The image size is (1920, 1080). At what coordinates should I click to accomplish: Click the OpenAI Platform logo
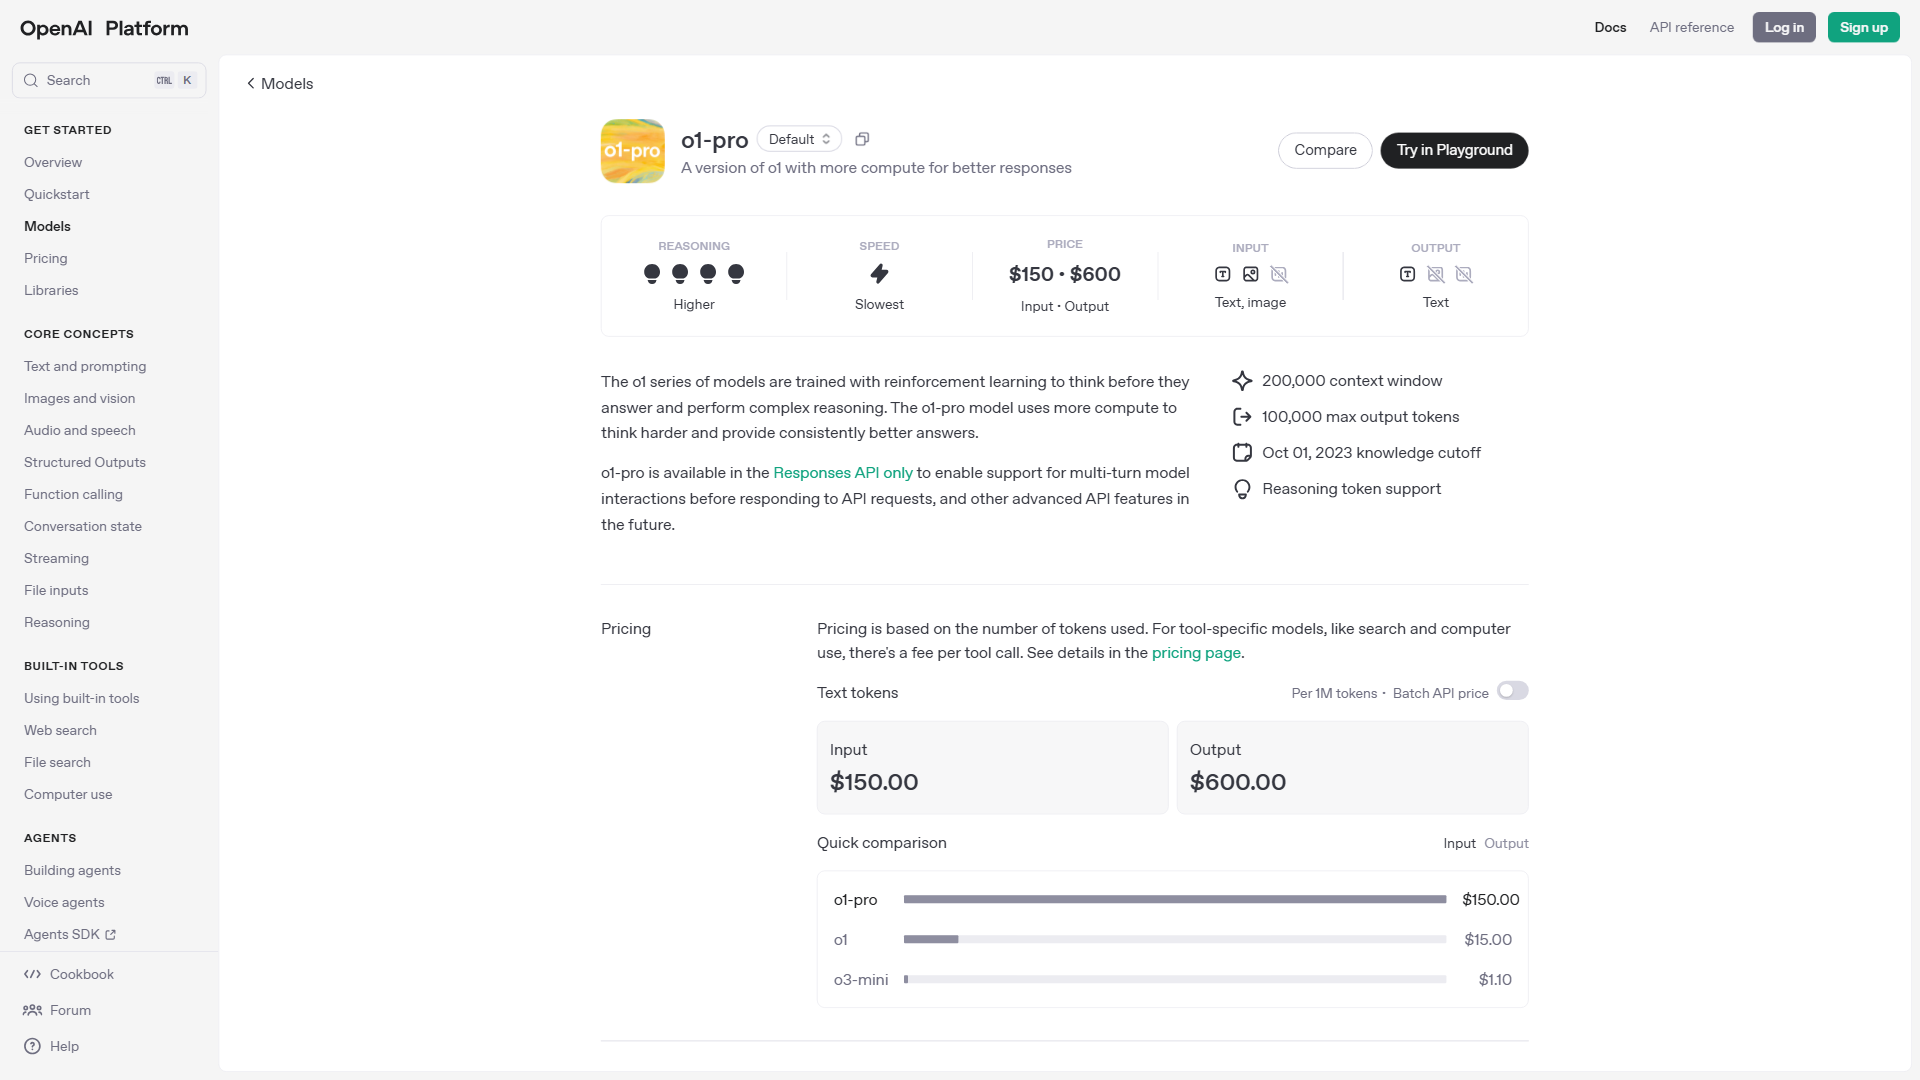point(104,28)
